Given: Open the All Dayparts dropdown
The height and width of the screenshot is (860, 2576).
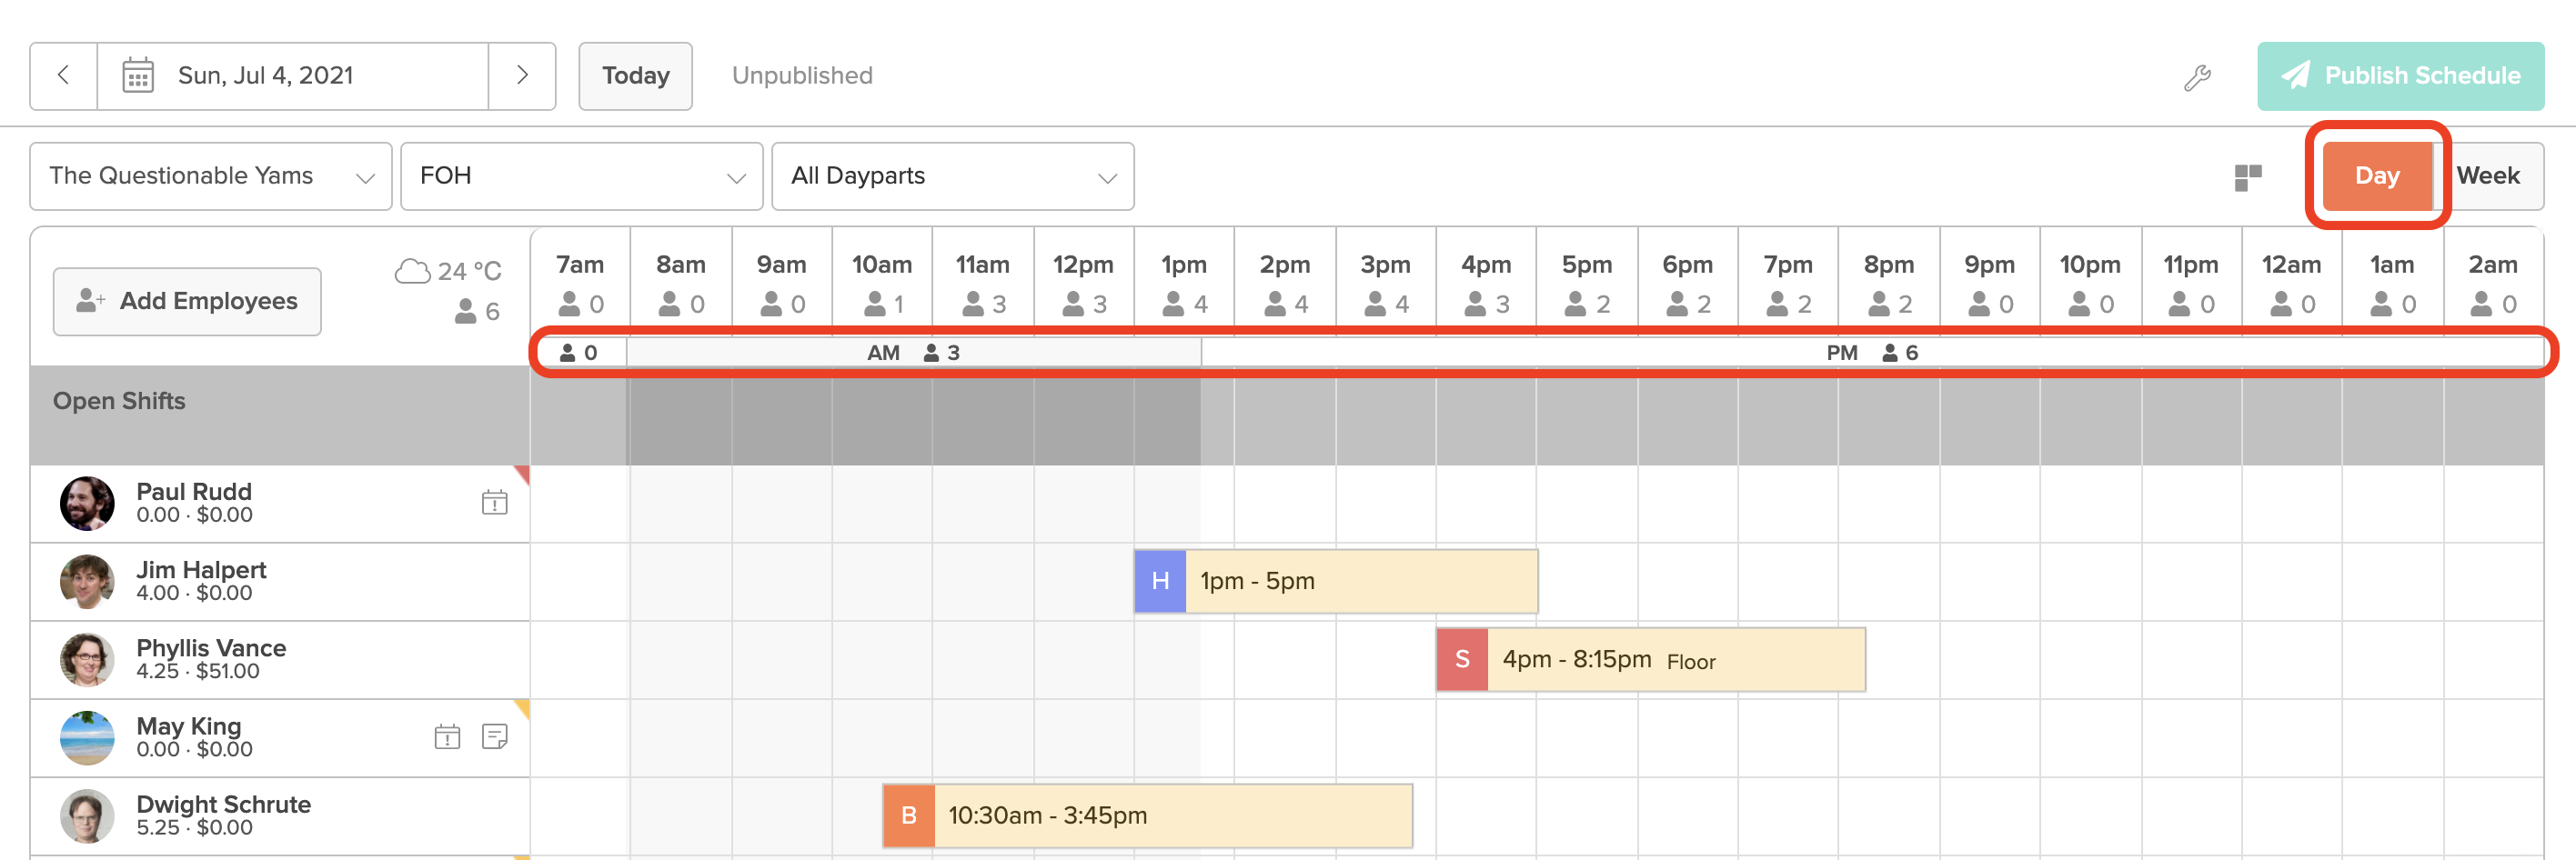Looking at the screenshot, I should click(x=953, y=176).
